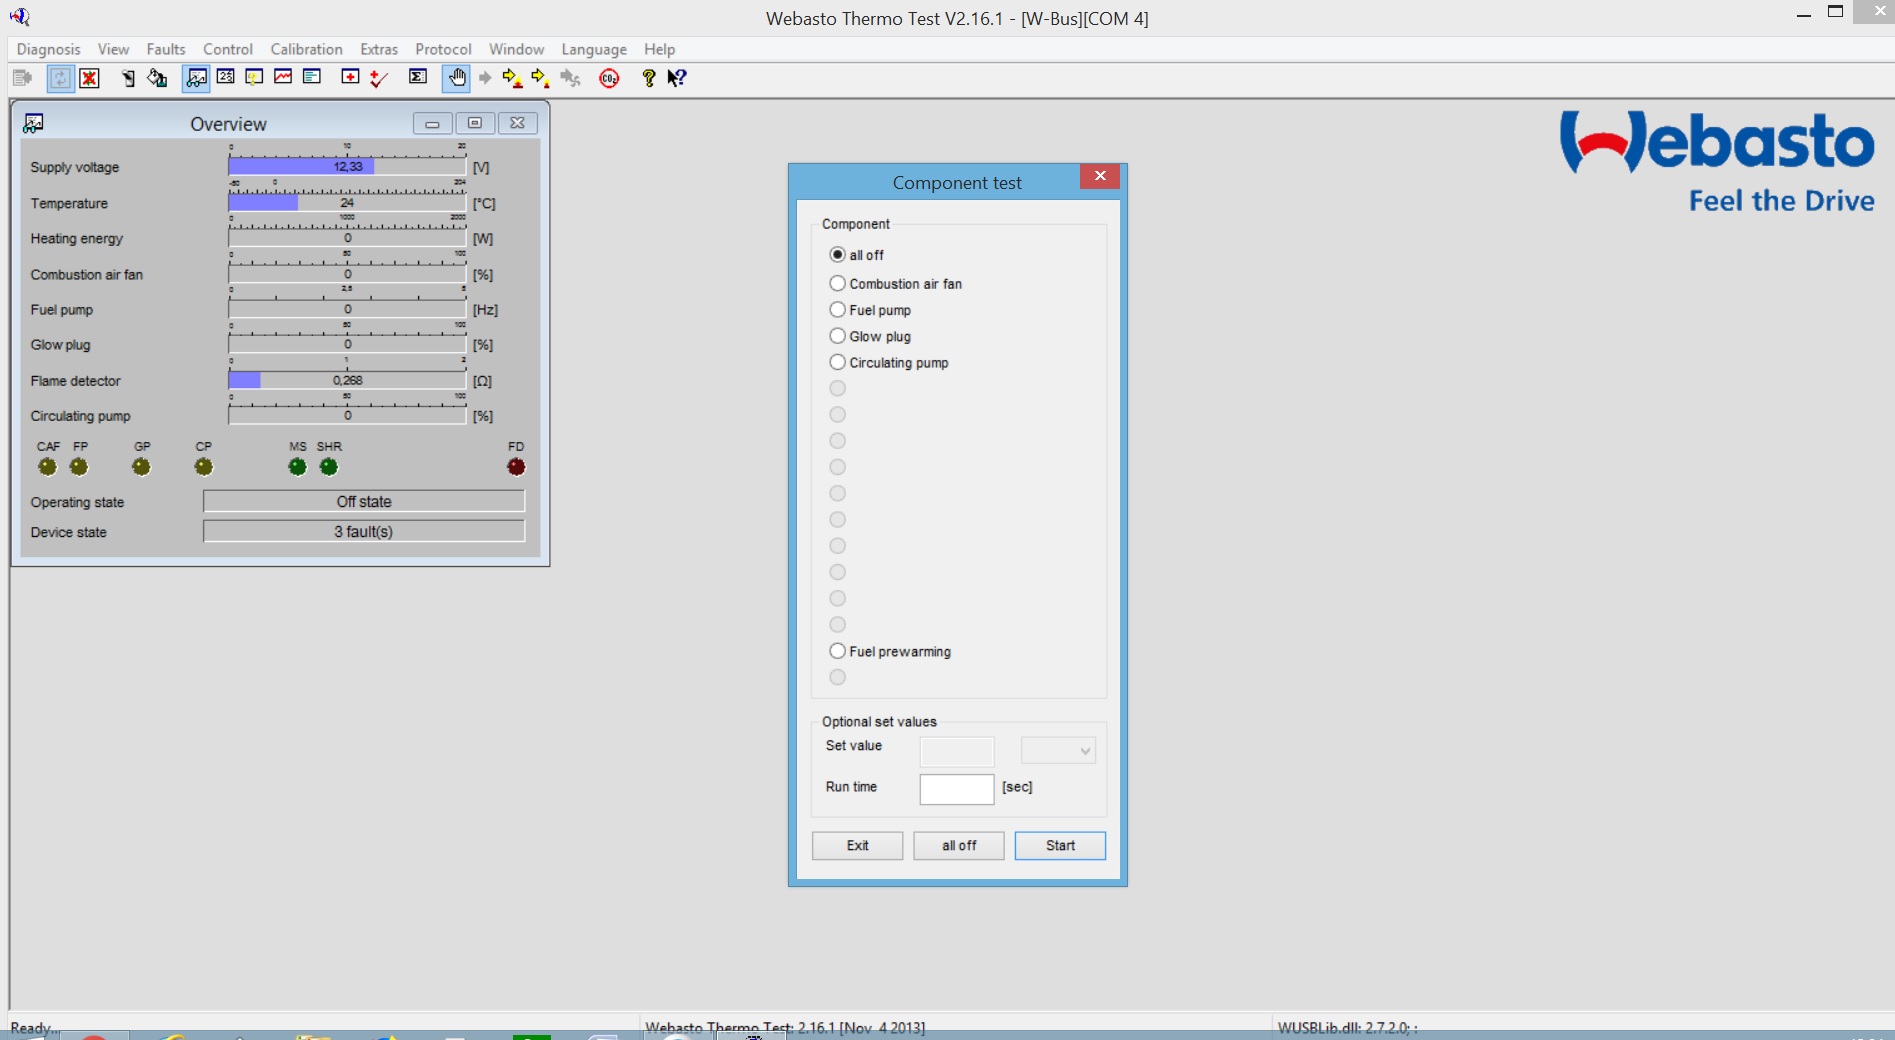Click the green MS indicator light
The height and width of the screenshot is (1040, 1895).
point(297,467)
